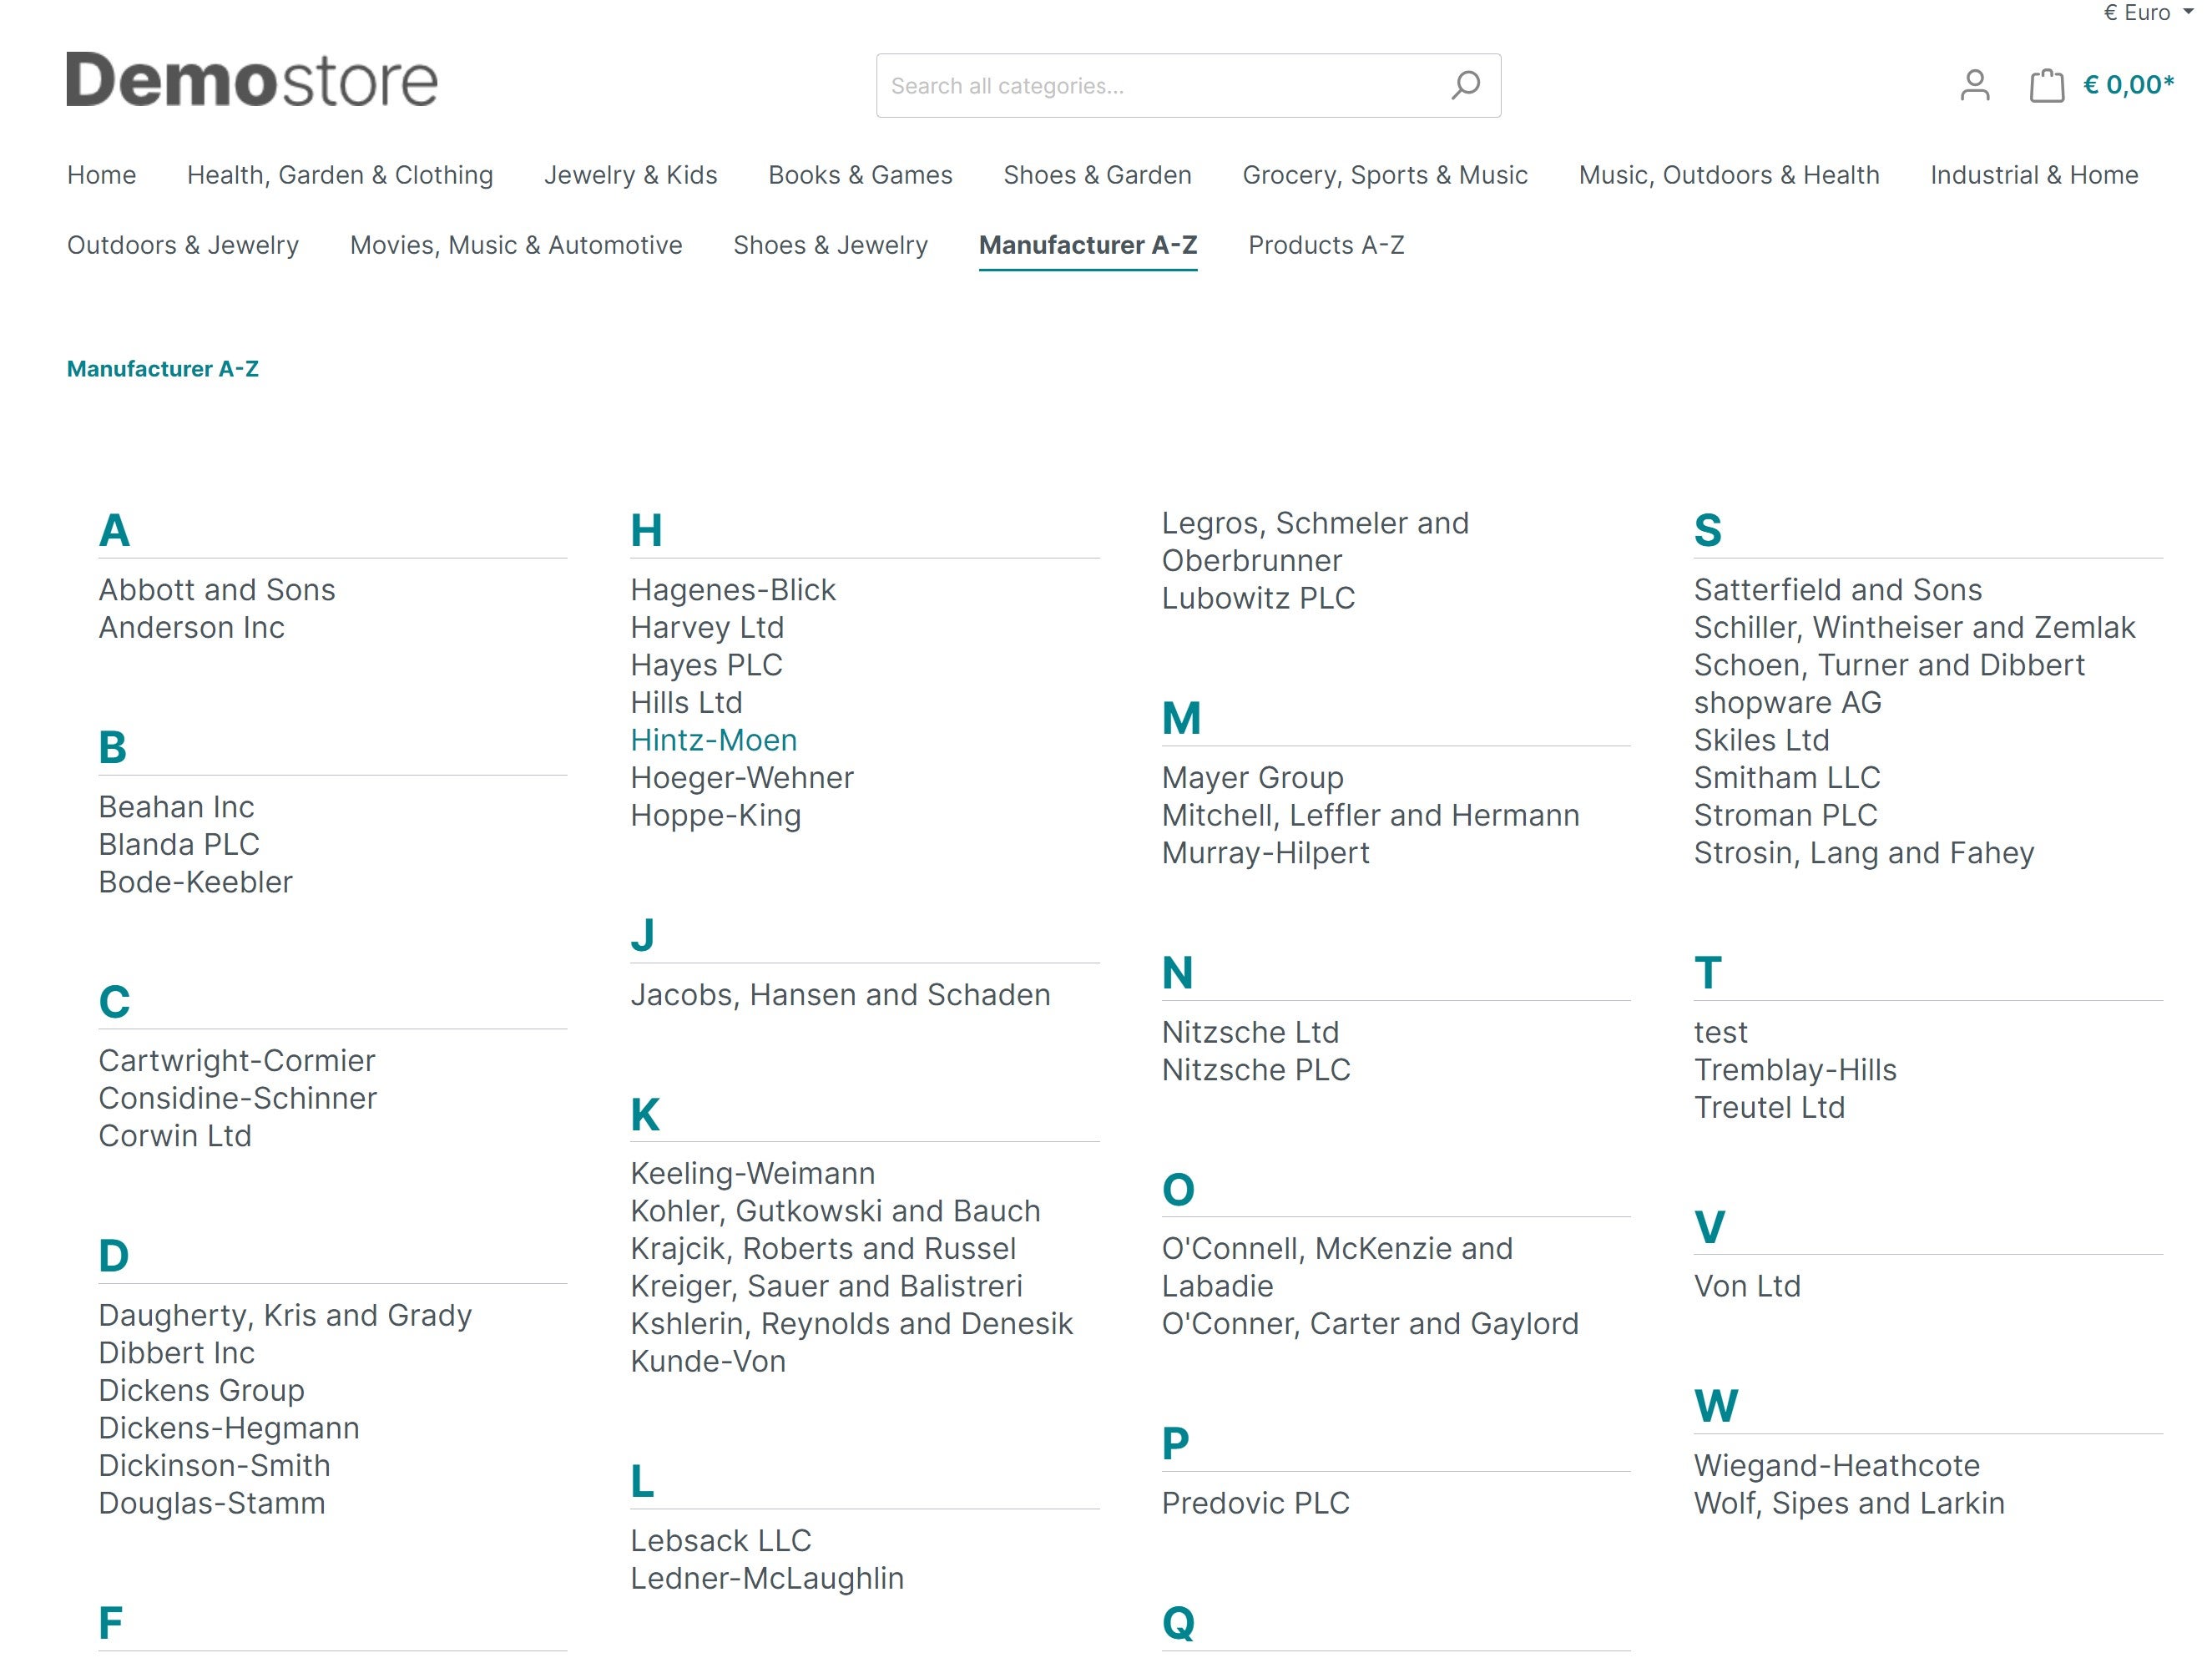Screen dimensions: 2212x1663
Task: Open manufacturer Anderson Inc
Action: 192,628
